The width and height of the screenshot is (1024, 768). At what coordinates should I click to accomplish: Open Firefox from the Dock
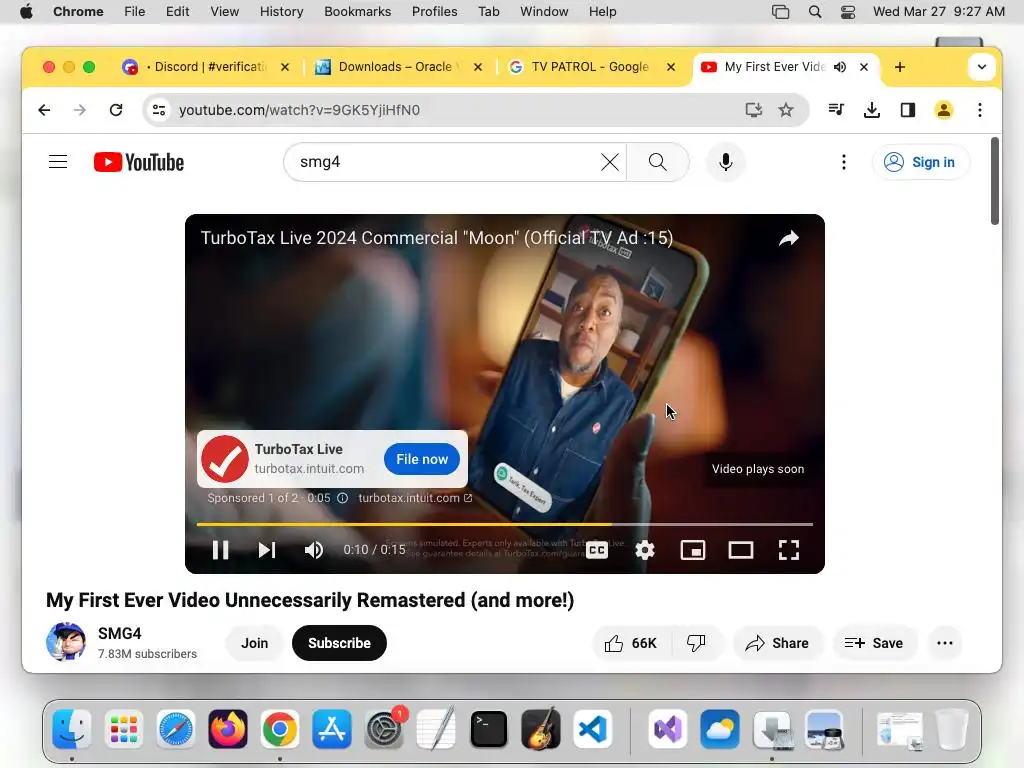tap(227, 729)
